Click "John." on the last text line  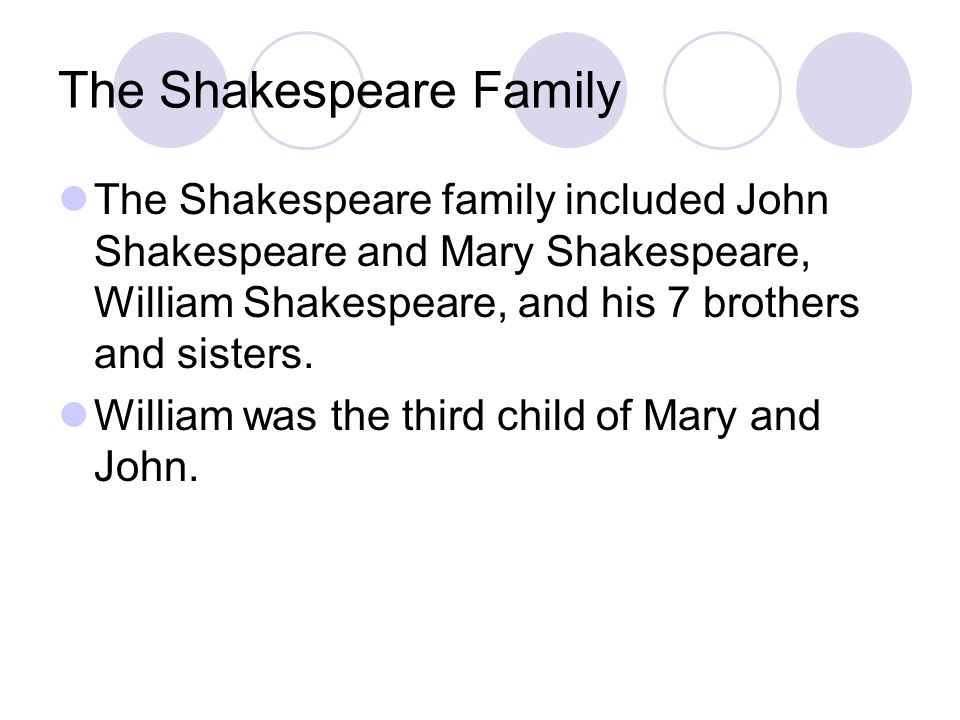[x=146, y=467]
